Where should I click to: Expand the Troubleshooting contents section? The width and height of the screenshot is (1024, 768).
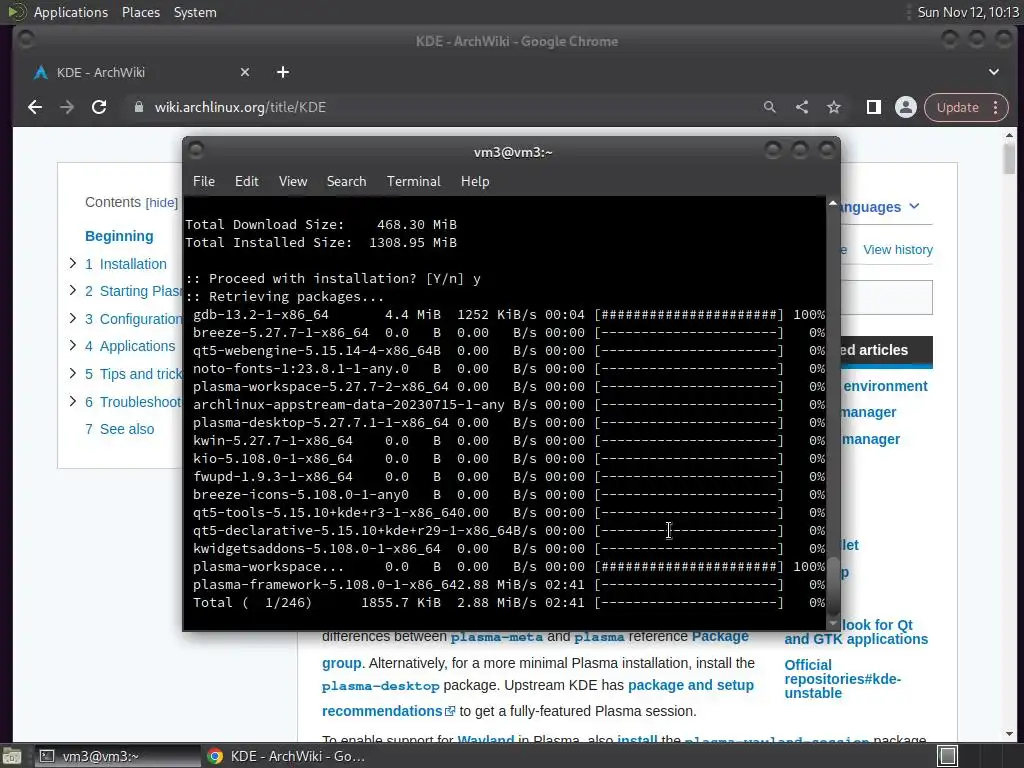[72, 401]
